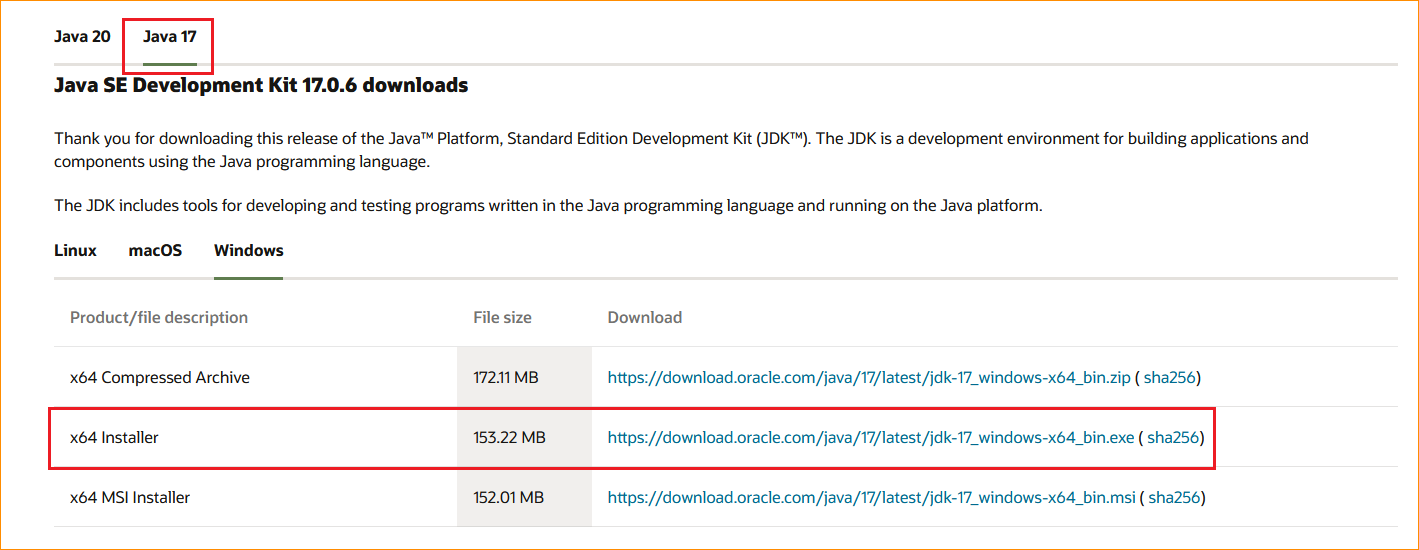Viewport: 1419px width, 550px height.
Task: Click the x64 MSI Installer description
Action: pos(130,498)
